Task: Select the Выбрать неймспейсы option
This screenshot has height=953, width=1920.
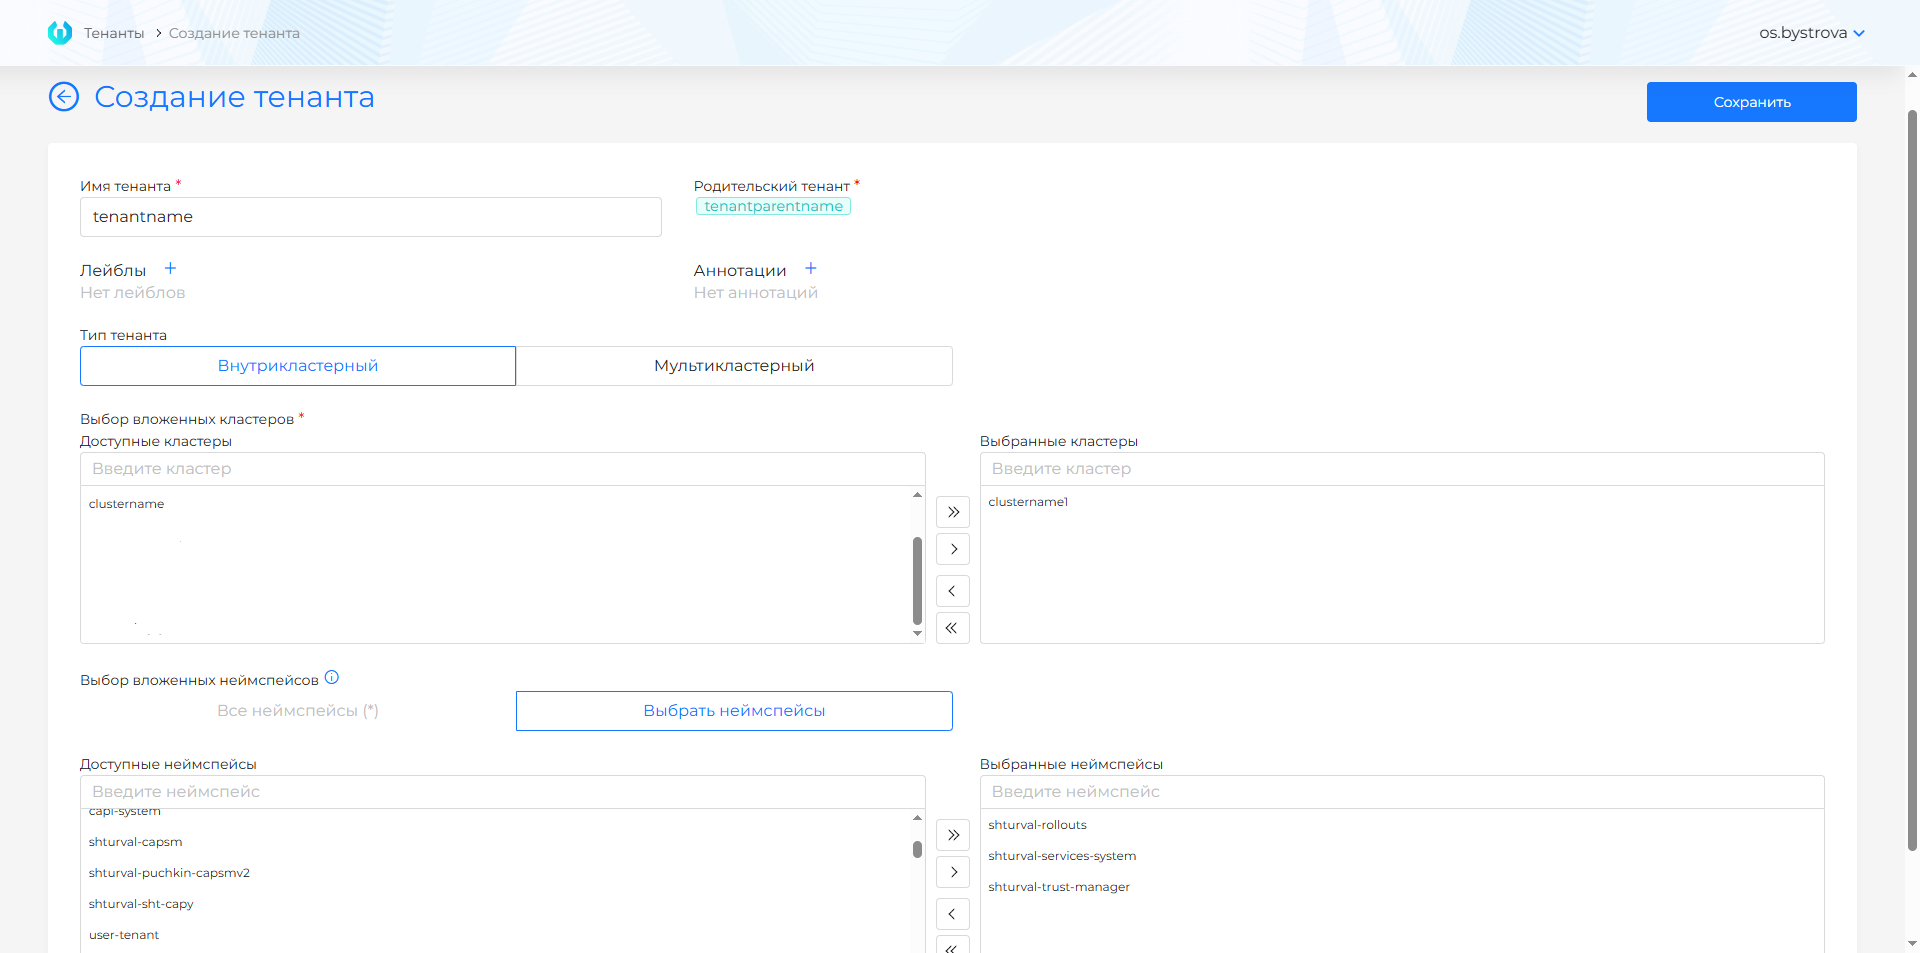Action: [x=734, y=711]
